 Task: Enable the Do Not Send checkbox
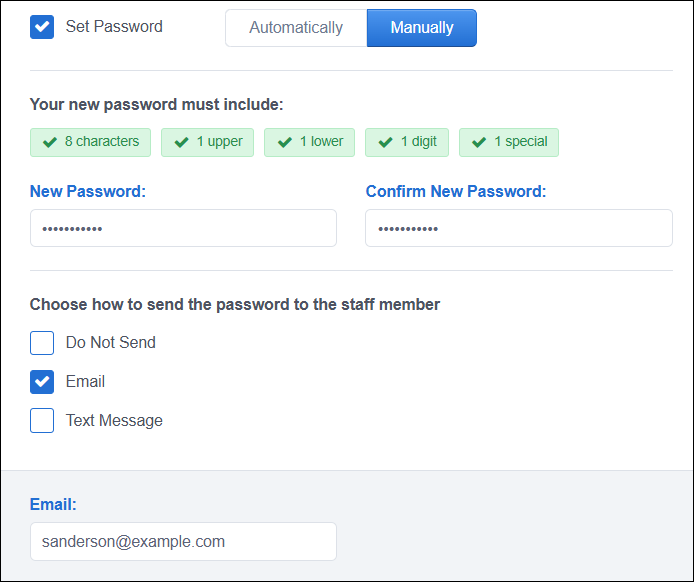42,343
